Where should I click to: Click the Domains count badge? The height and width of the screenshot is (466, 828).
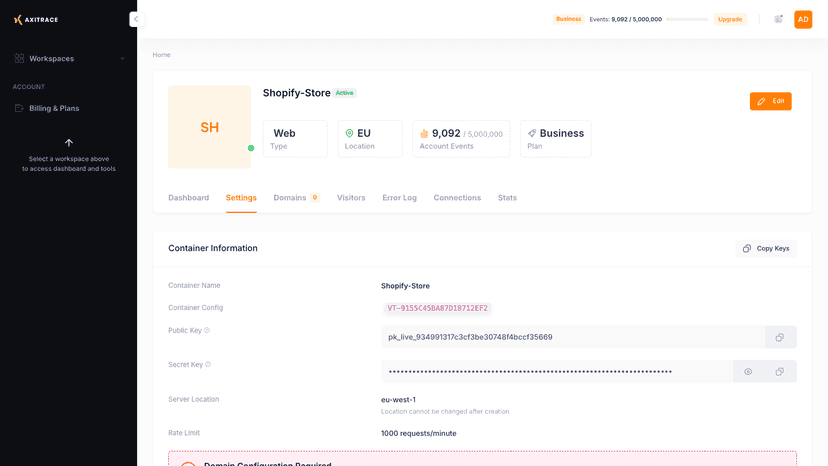coord(315,198)
